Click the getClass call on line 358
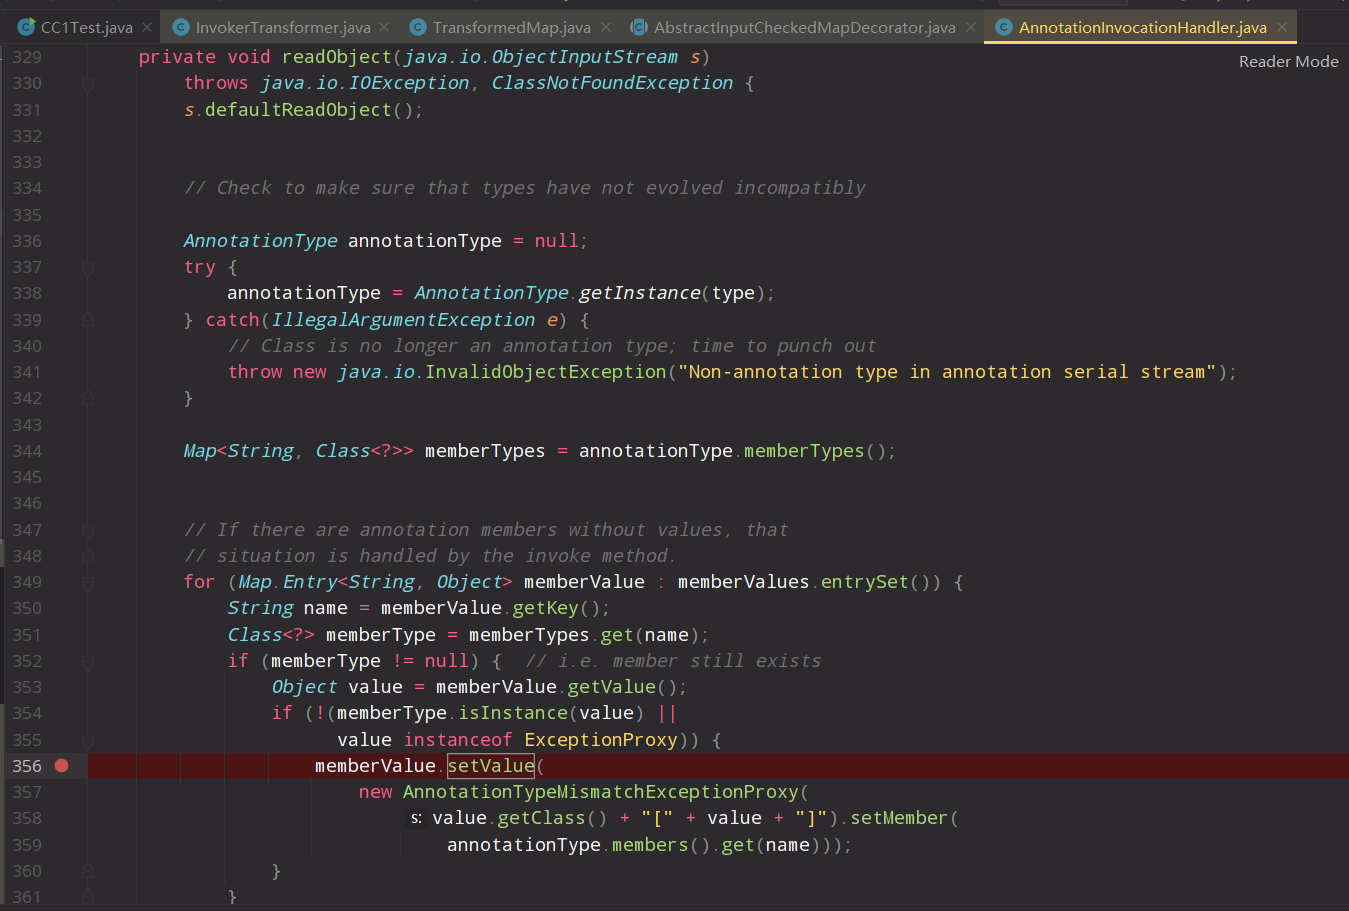Screen dimensions: 1349x911 pyautogui.click(x=541, y=818)
